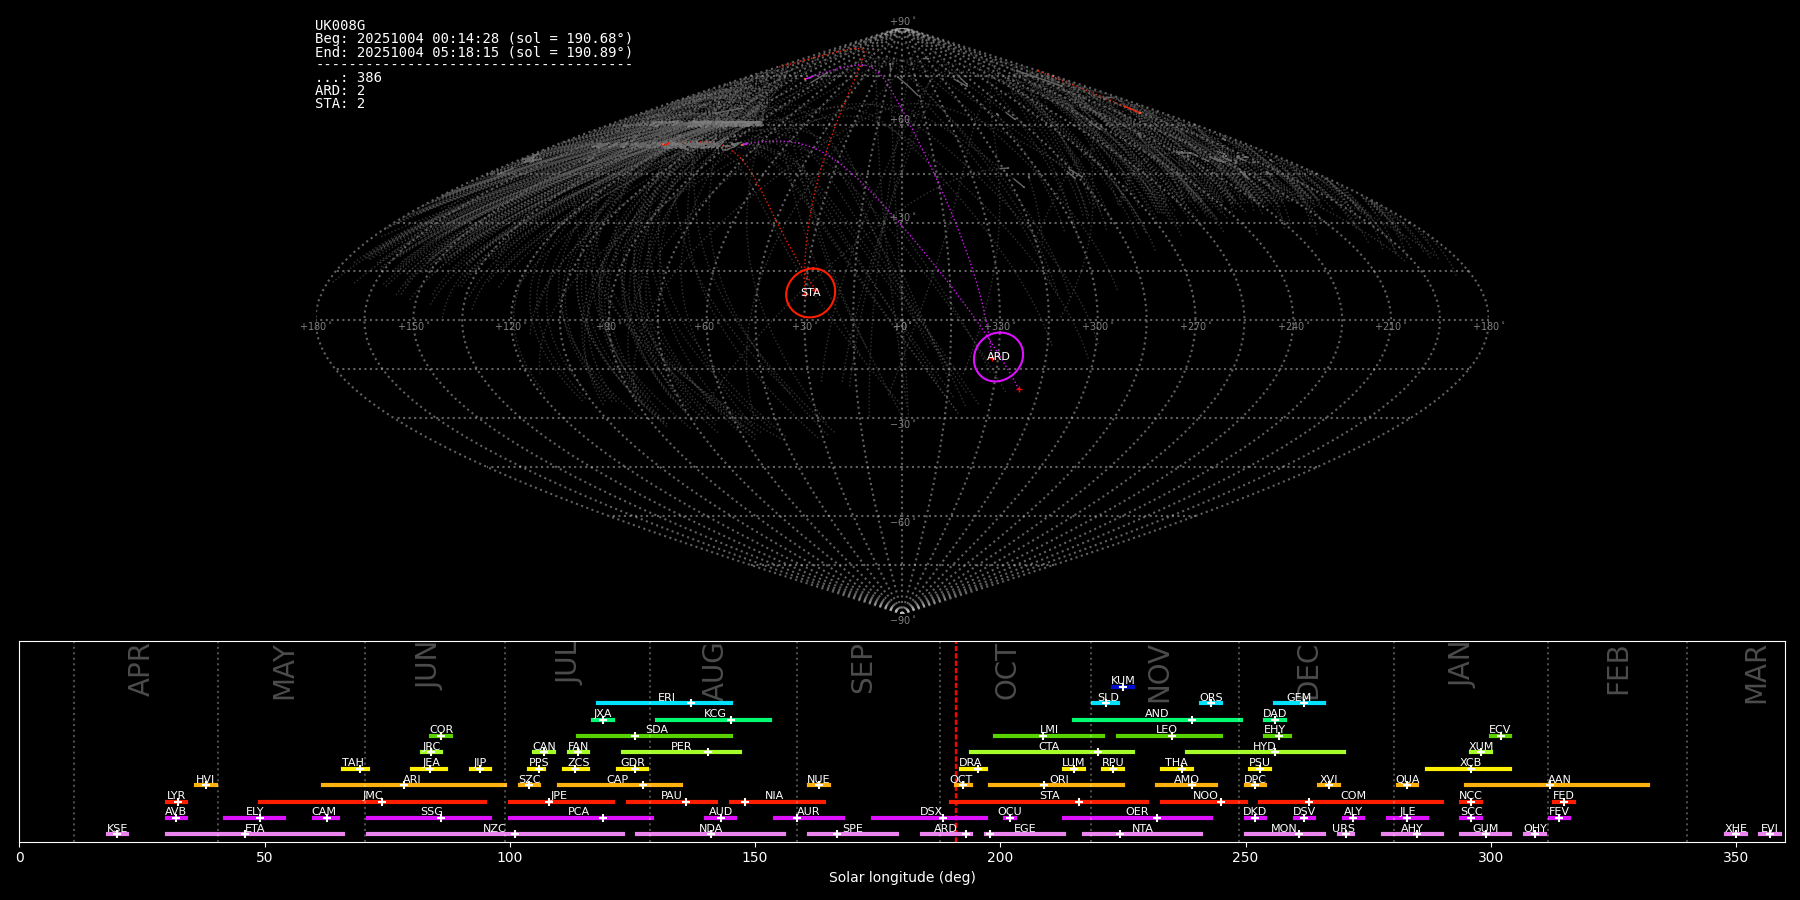Click the MAY month label in the timeline

(284, 673)
